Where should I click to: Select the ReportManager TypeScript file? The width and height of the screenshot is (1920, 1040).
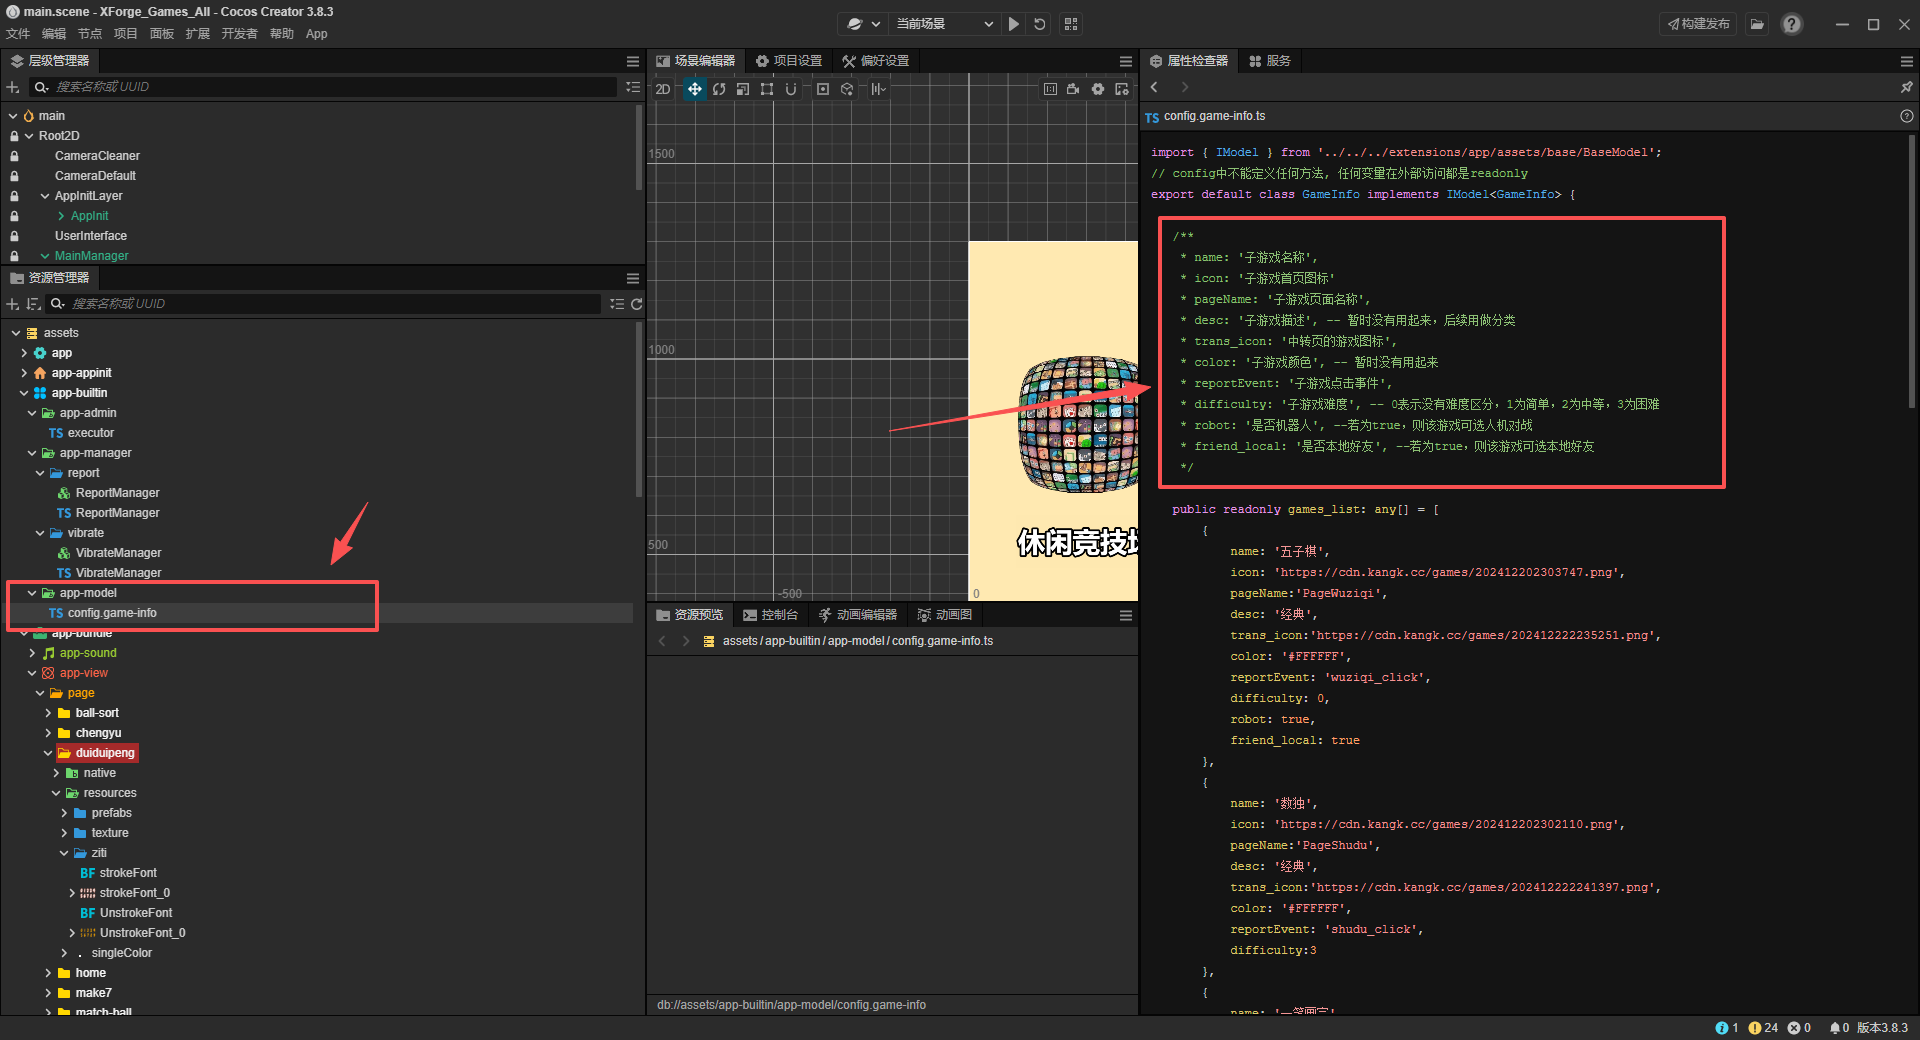click(116, 513)
